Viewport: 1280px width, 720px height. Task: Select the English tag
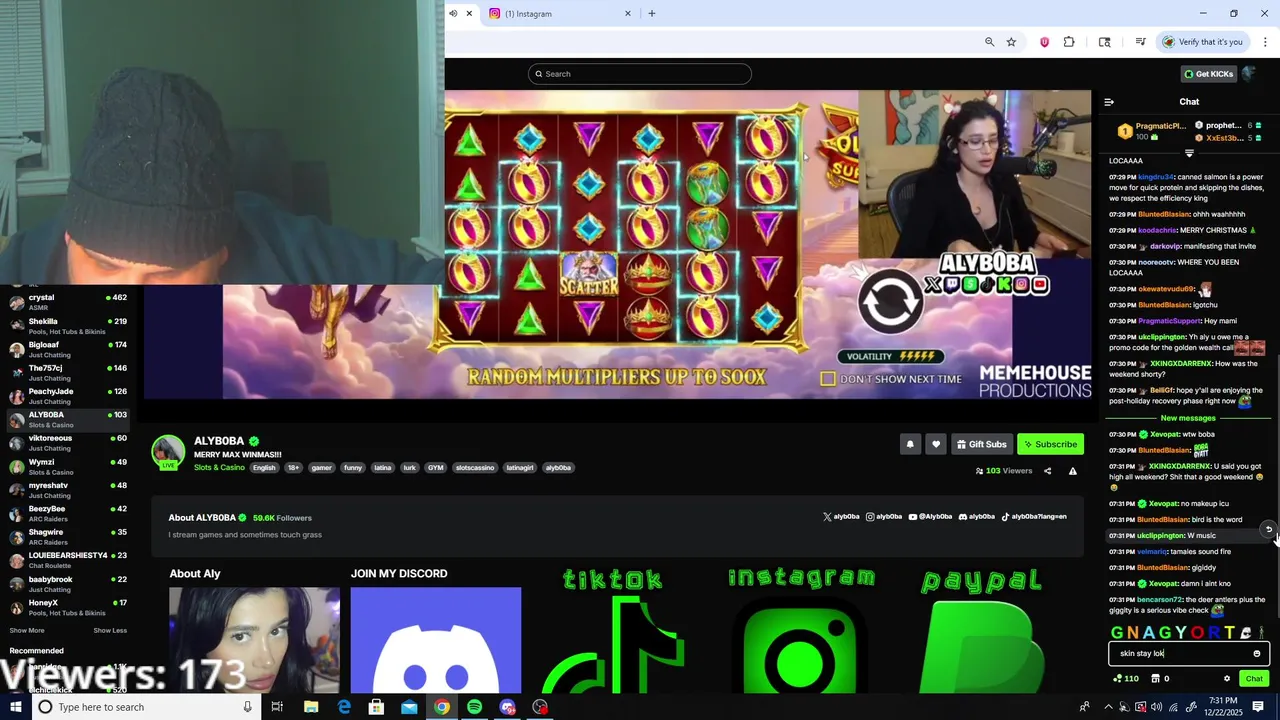264,468
